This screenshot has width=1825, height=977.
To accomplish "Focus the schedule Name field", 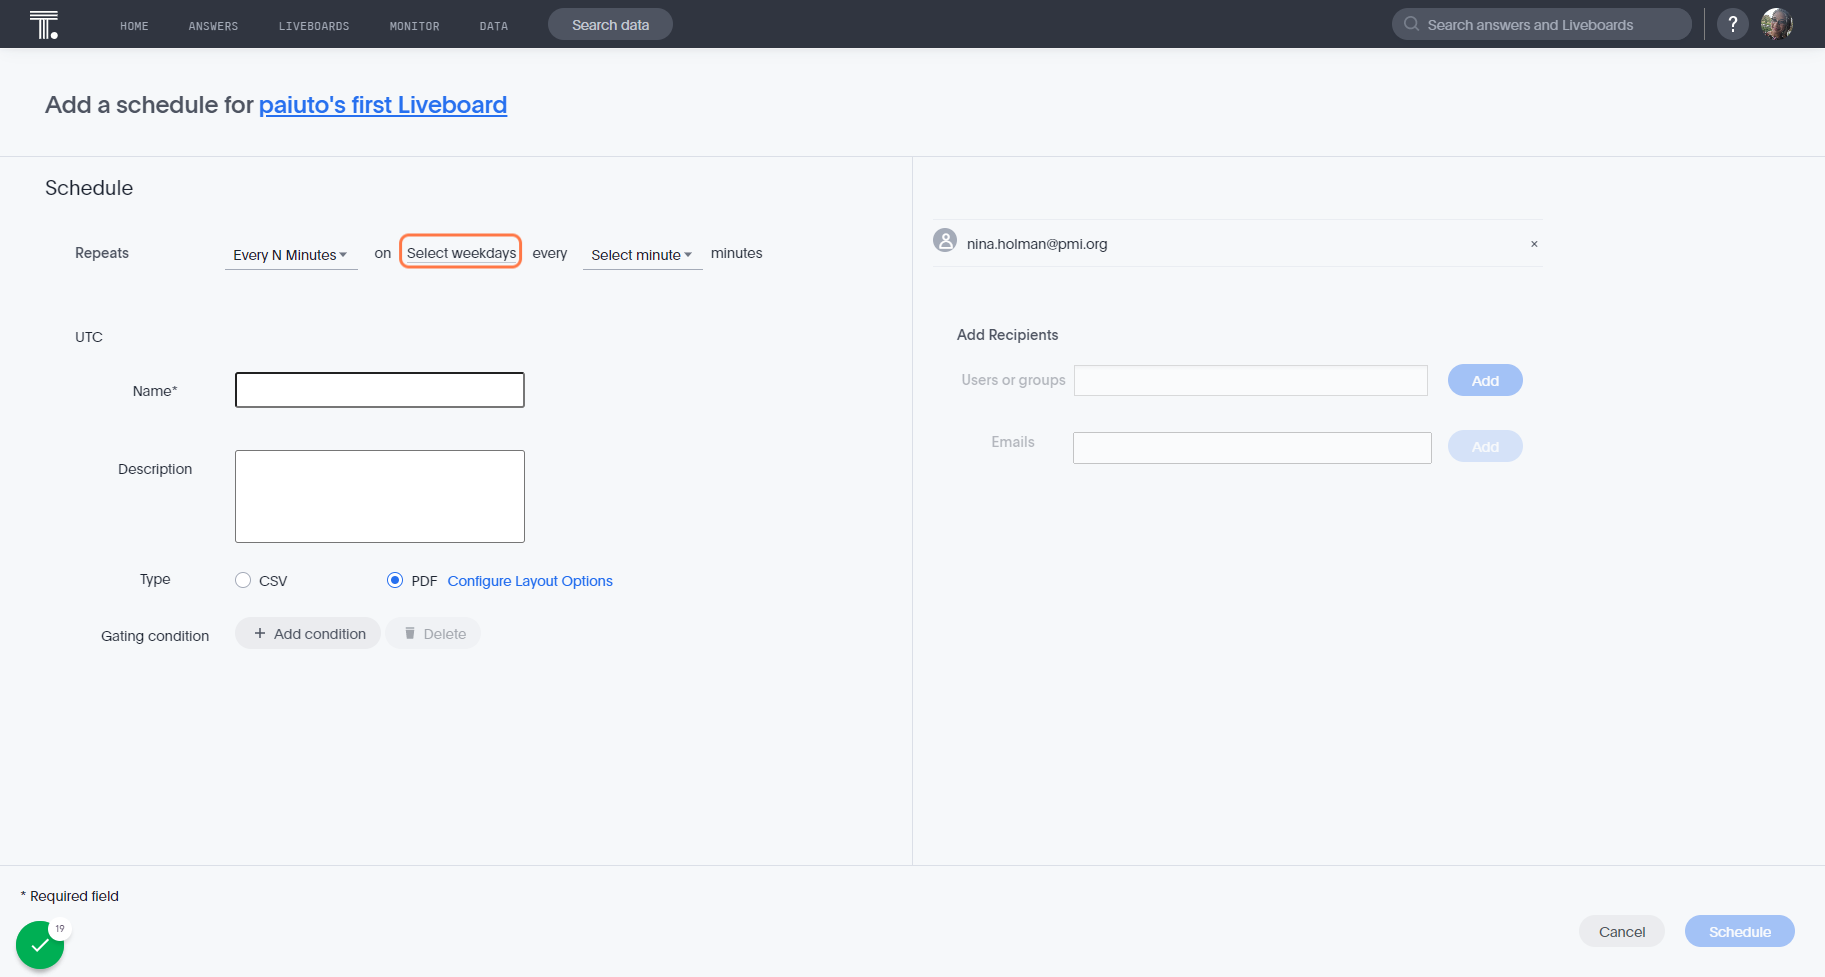I will click(380, 390).
